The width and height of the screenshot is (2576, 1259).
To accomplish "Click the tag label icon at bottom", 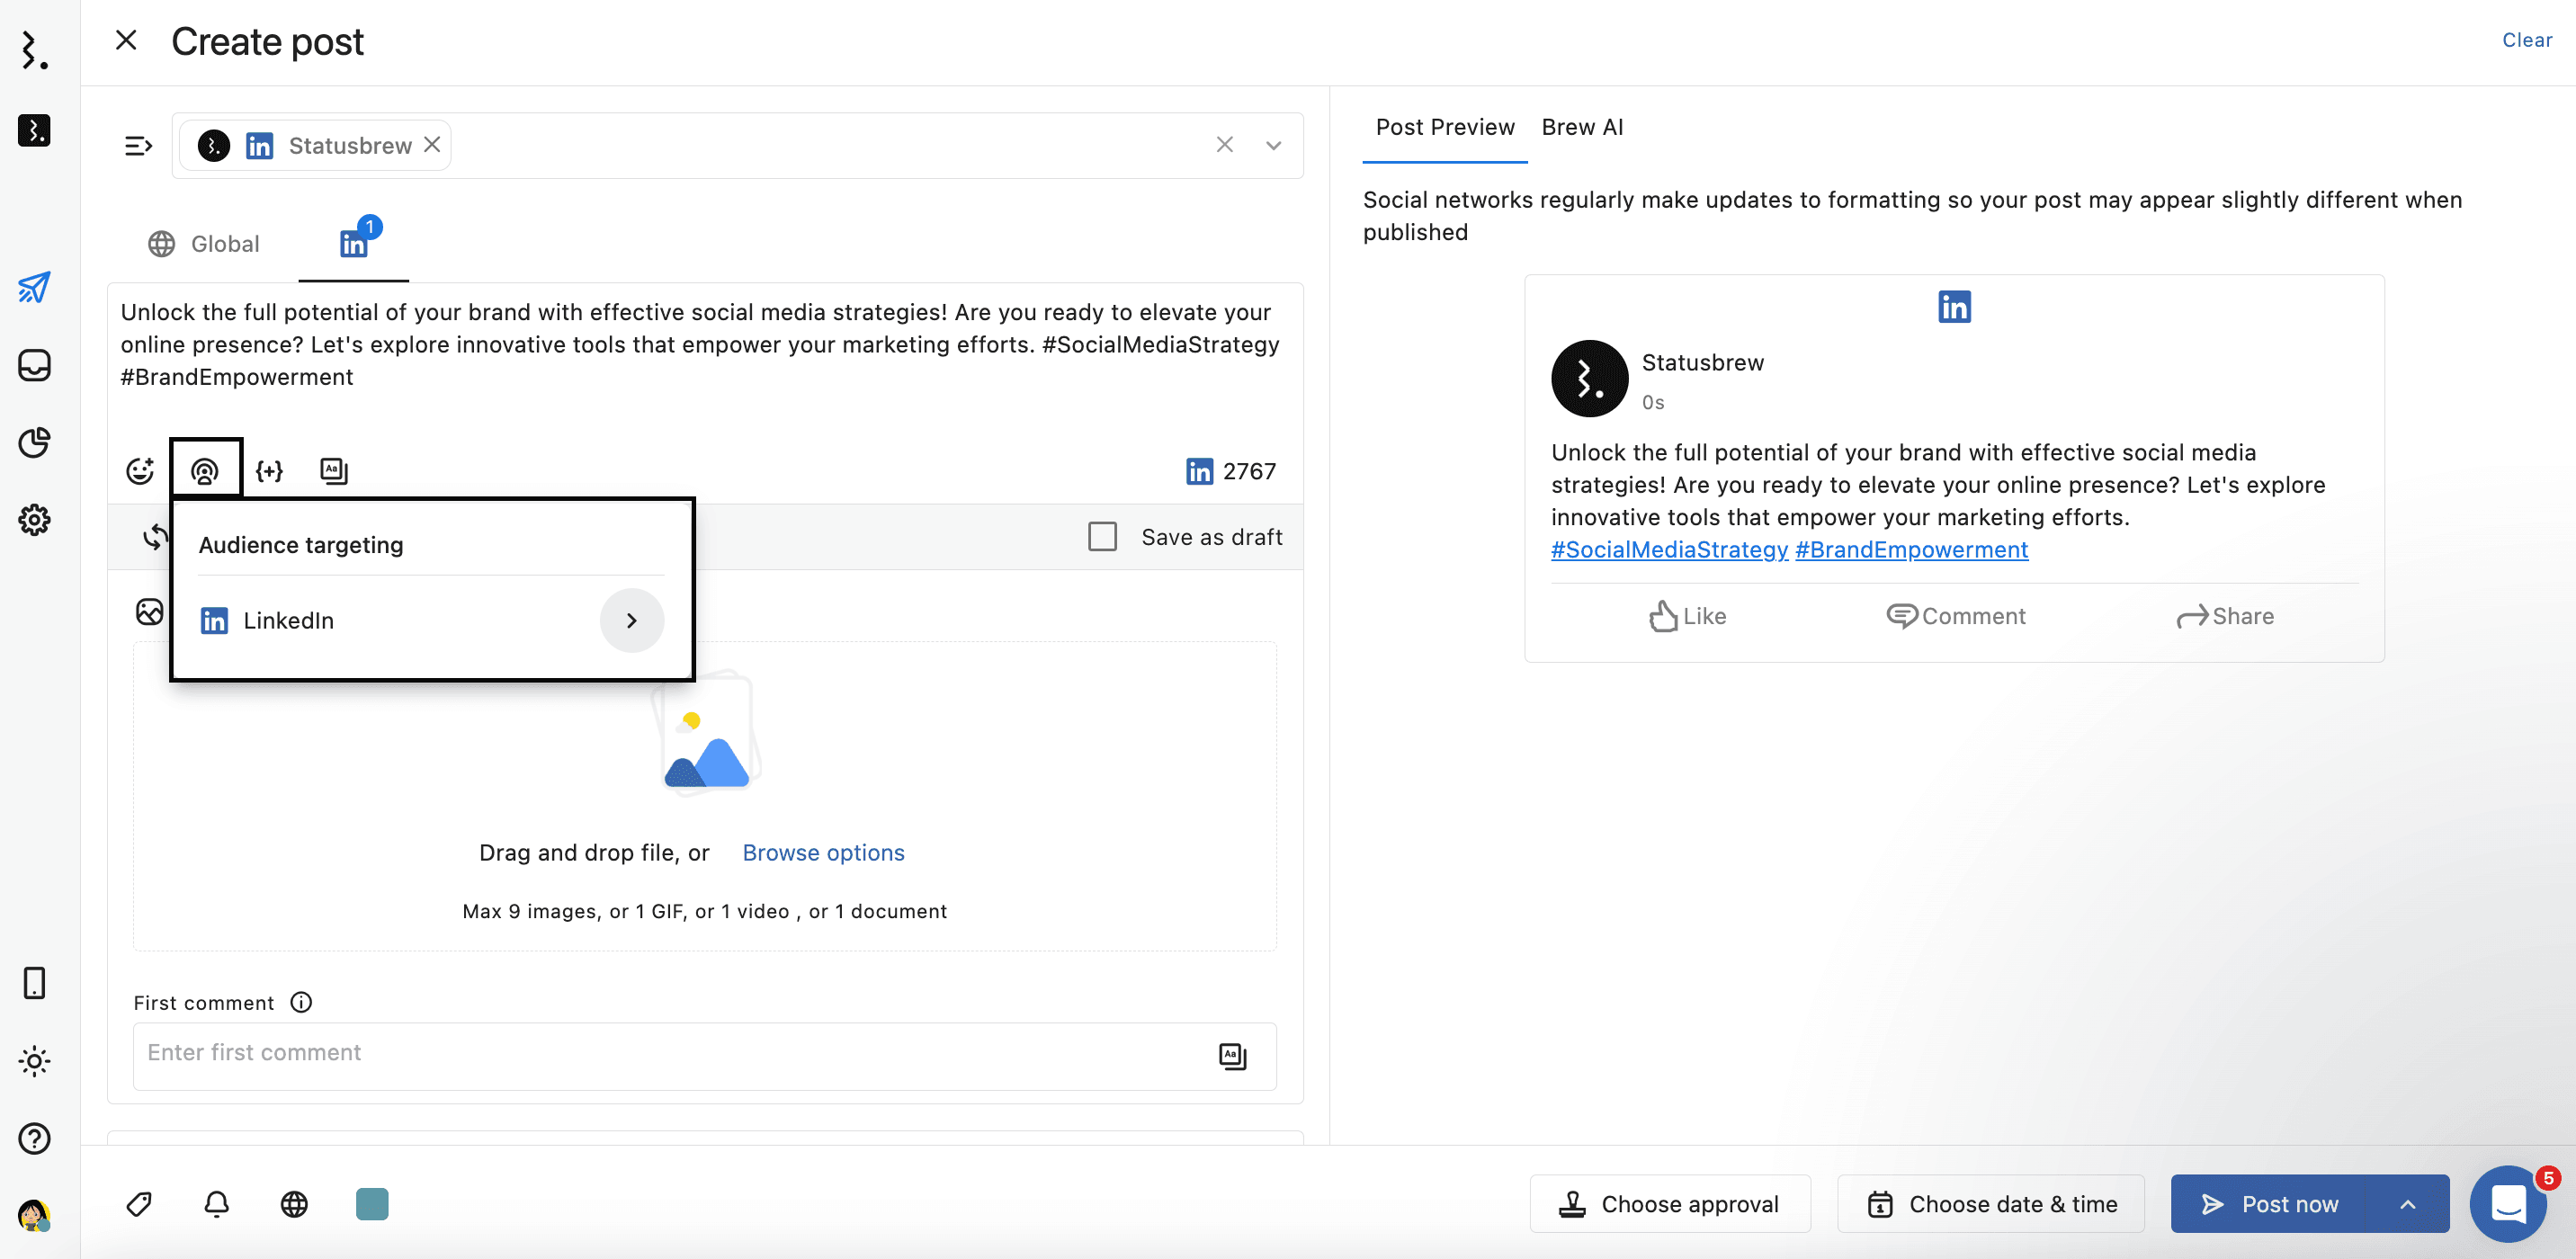I will point(139,1203).
